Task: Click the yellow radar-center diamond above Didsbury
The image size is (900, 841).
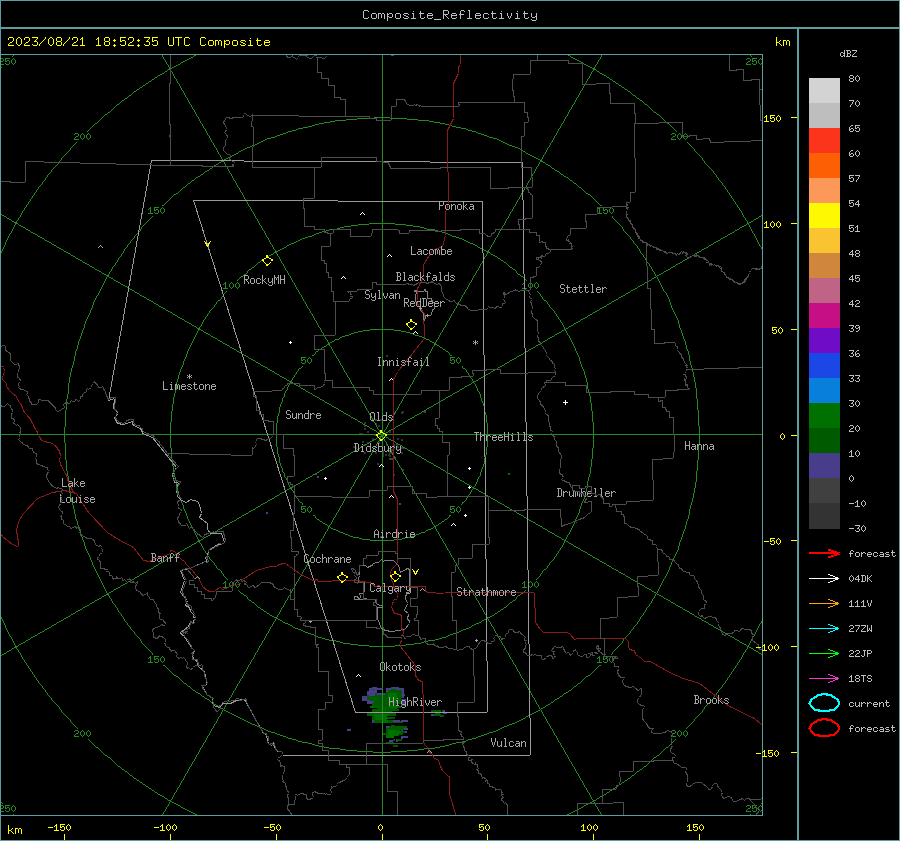Action: (381, 436)
